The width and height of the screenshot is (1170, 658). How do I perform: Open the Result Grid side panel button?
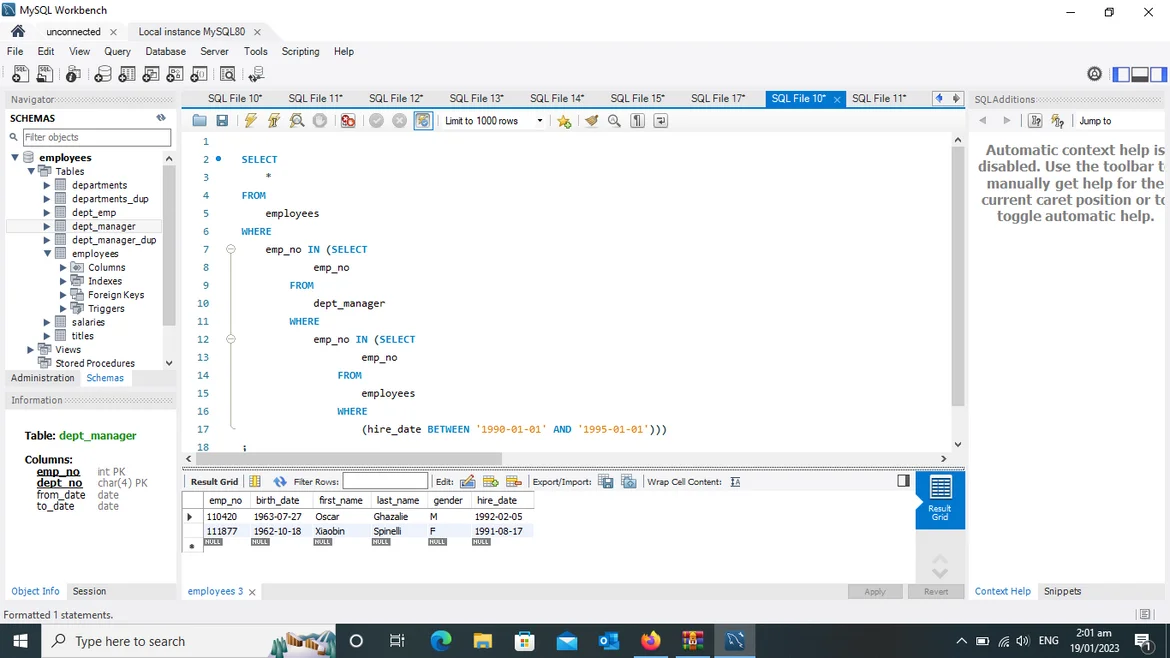pos(939,497)
